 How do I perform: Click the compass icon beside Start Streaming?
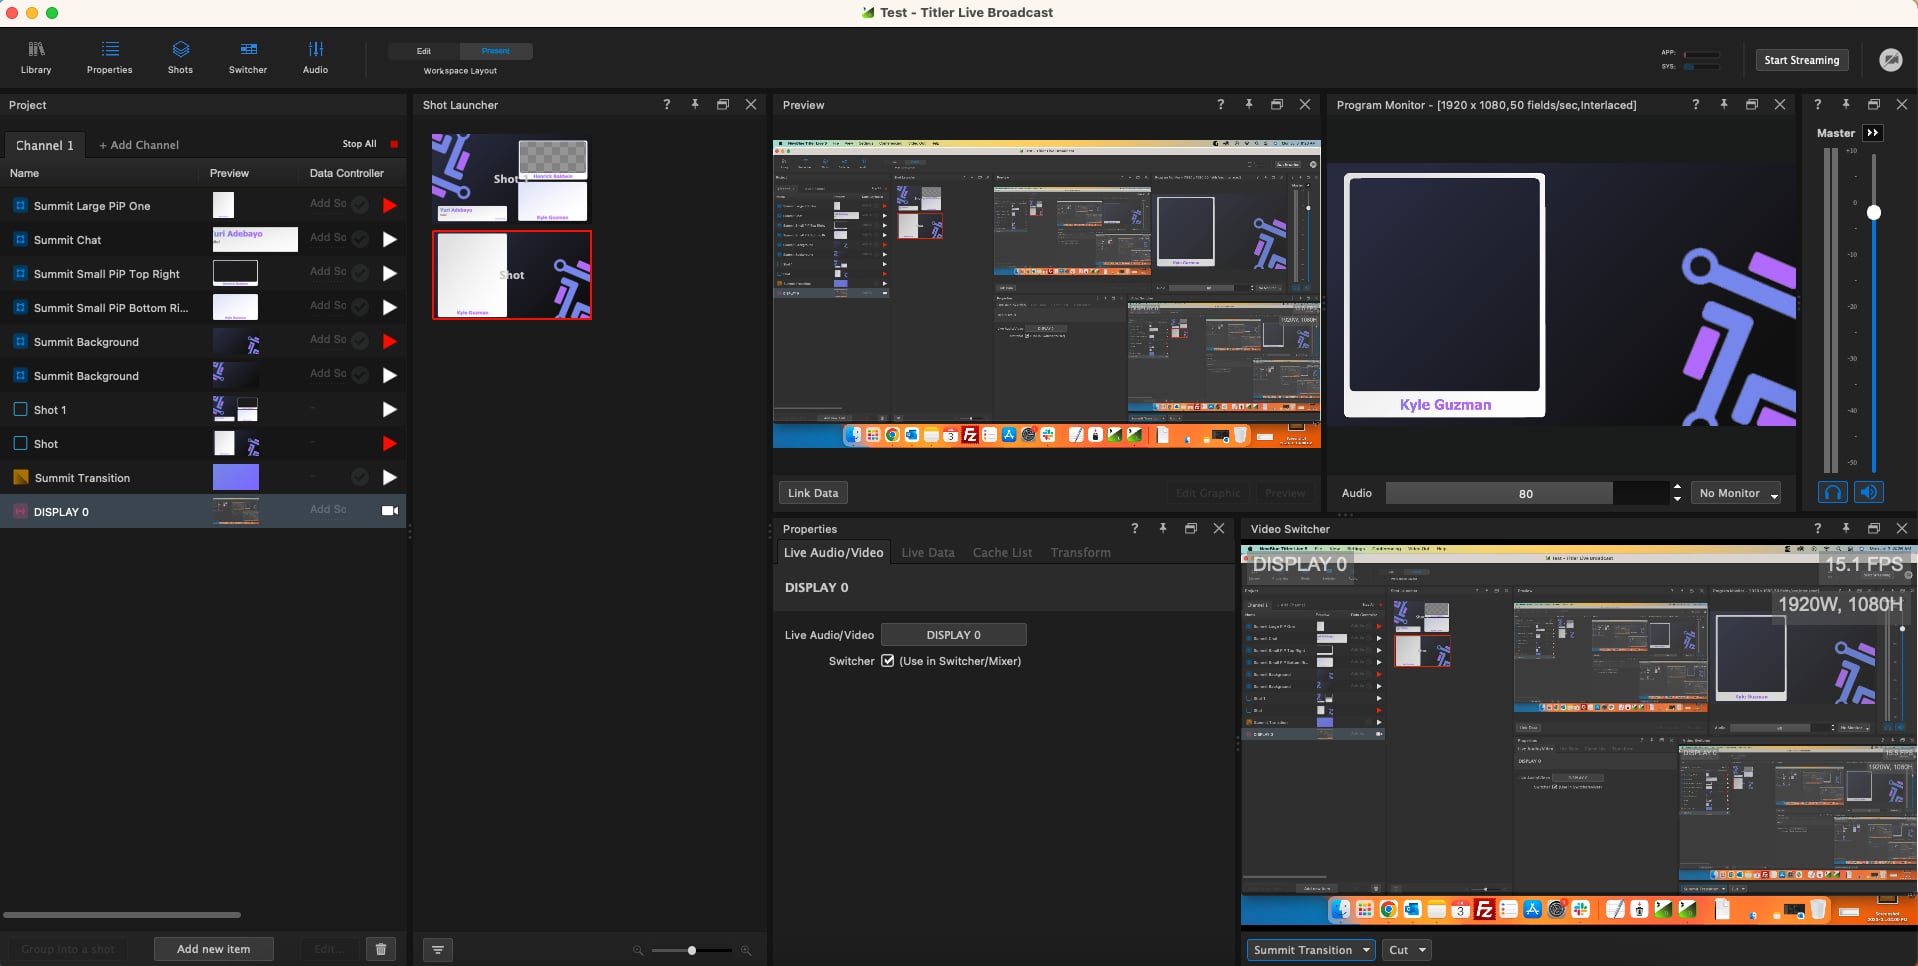[x=1890, y=60]
